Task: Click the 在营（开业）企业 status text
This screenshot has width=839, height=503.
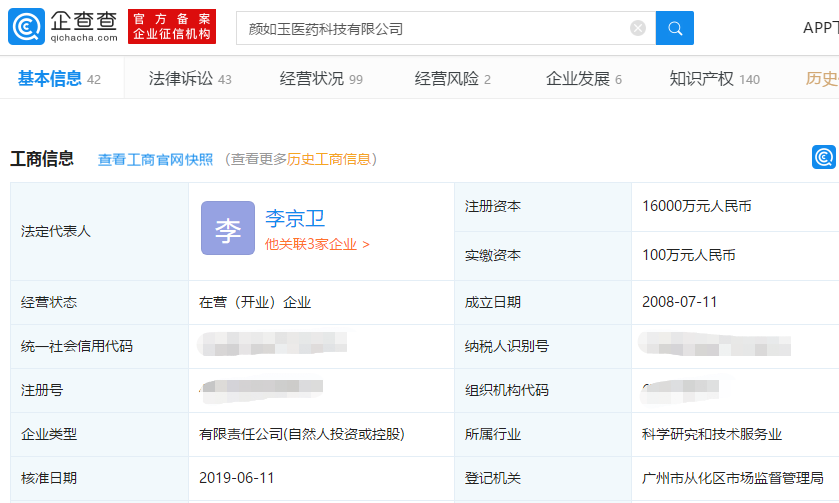Action: [x=255, y=302]
